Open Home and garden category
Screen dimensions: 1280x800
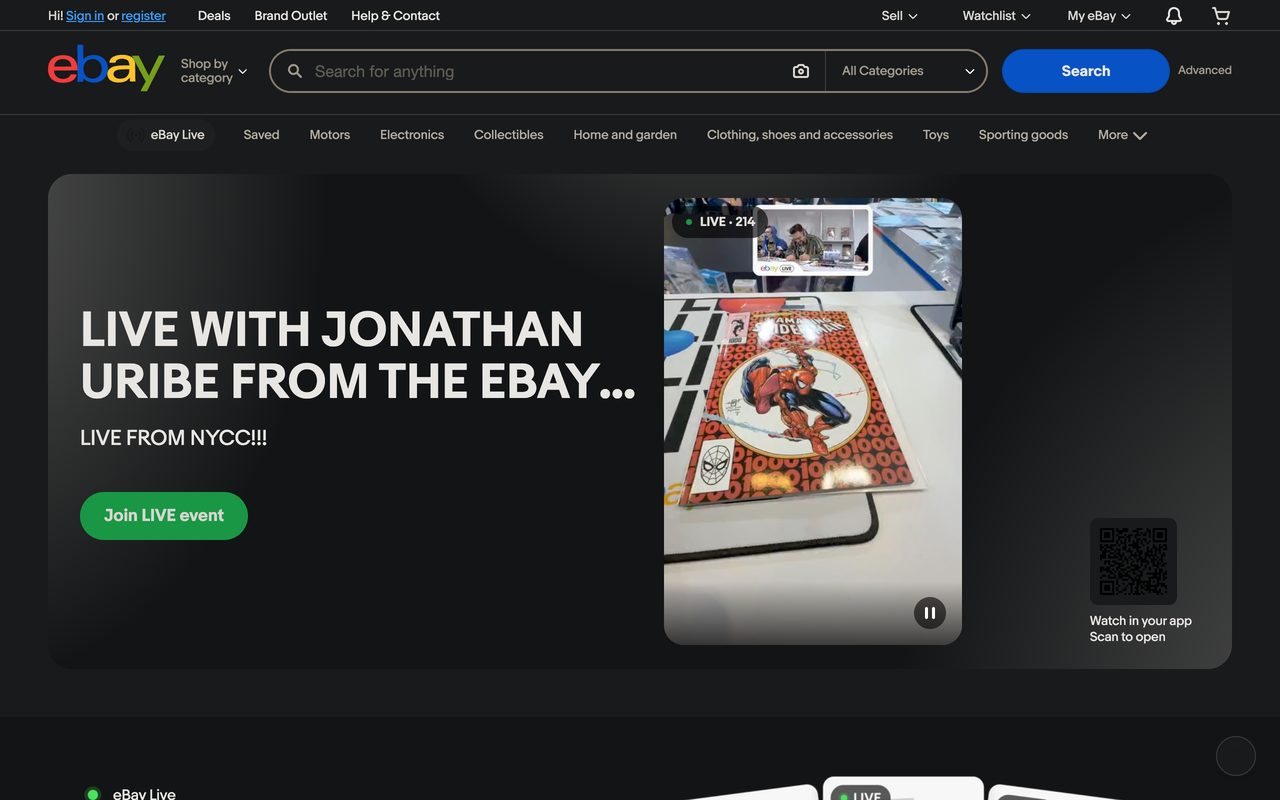[x=625, y=135]
